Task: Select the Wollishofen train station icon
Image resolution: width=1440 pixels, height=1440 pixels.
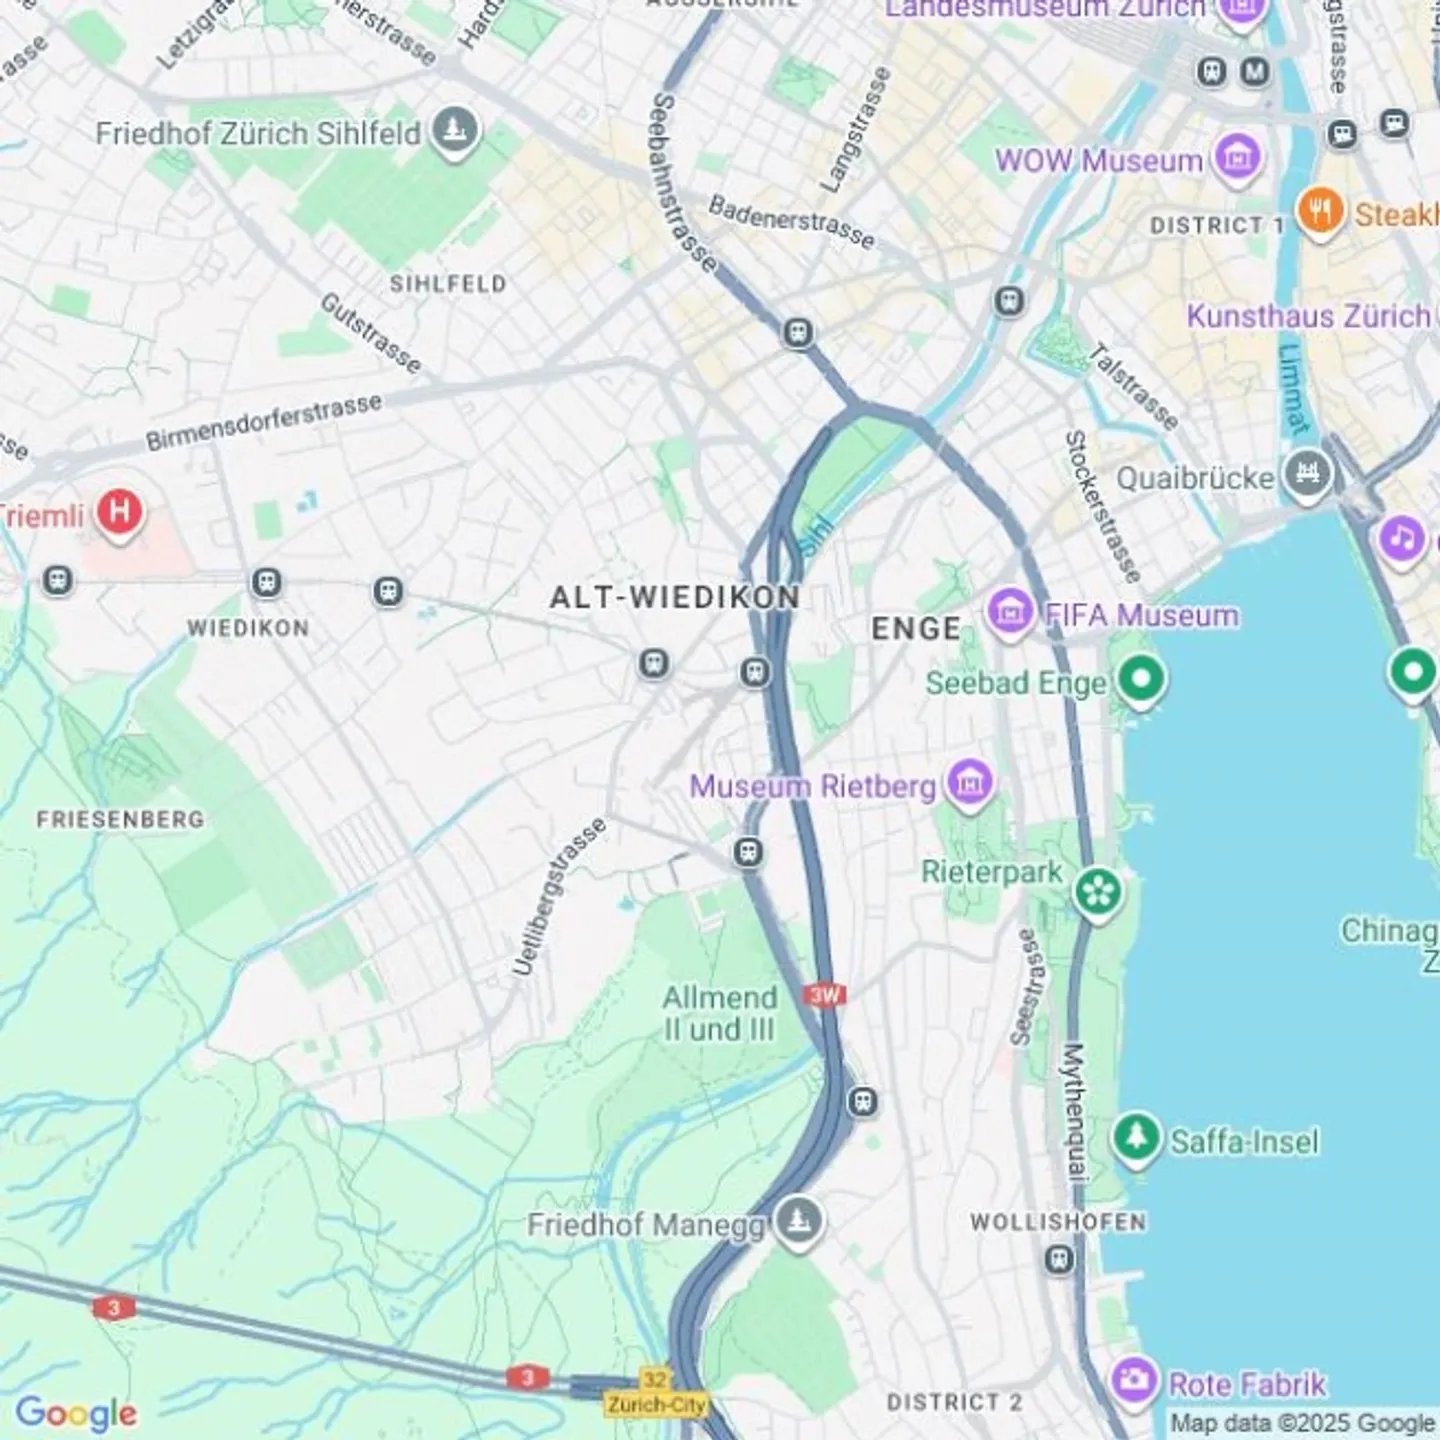Action: 1059,1259
